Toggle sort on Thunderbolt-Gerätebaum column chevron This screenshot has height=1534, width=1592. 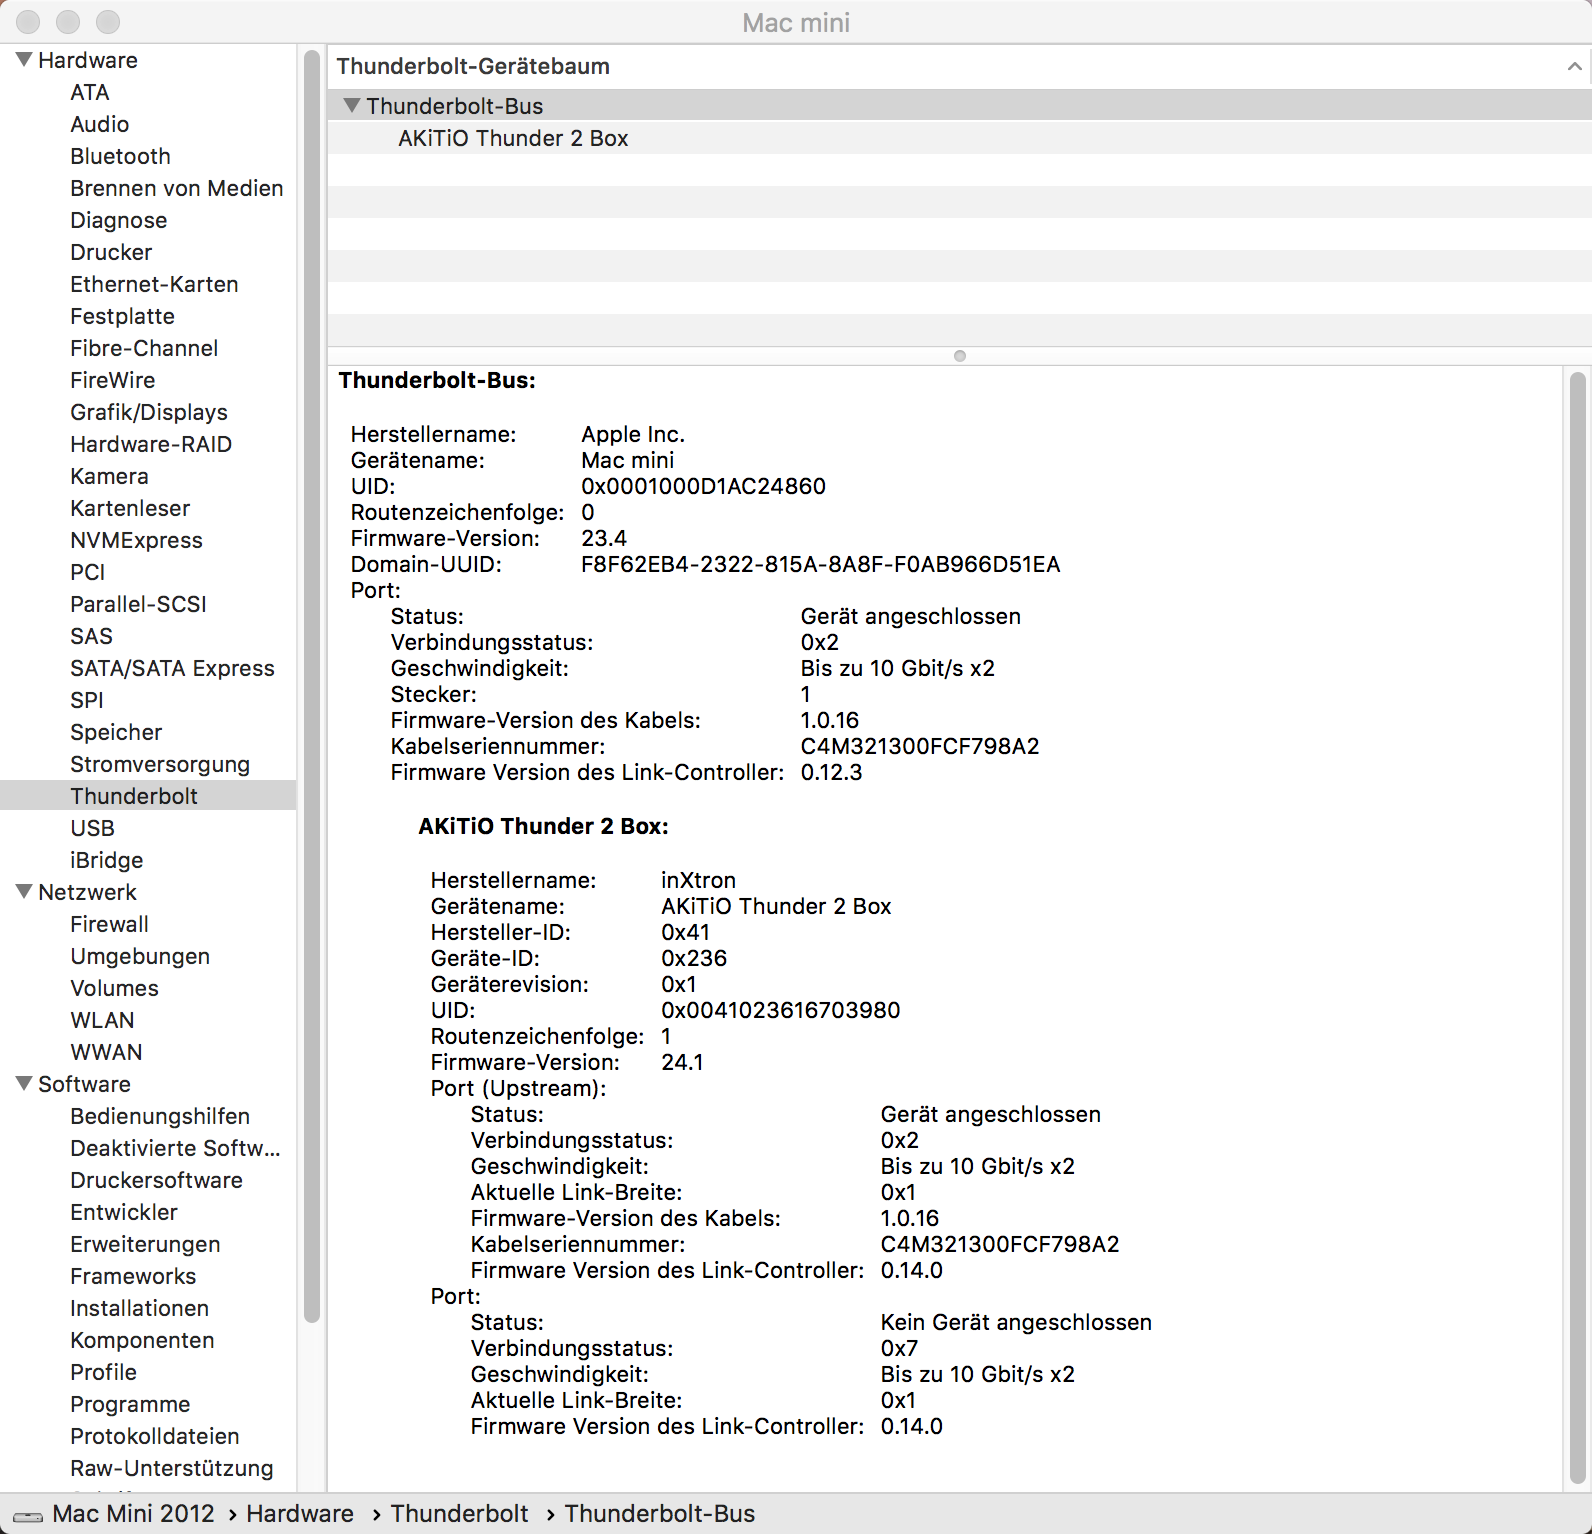tap(1574, 66)
